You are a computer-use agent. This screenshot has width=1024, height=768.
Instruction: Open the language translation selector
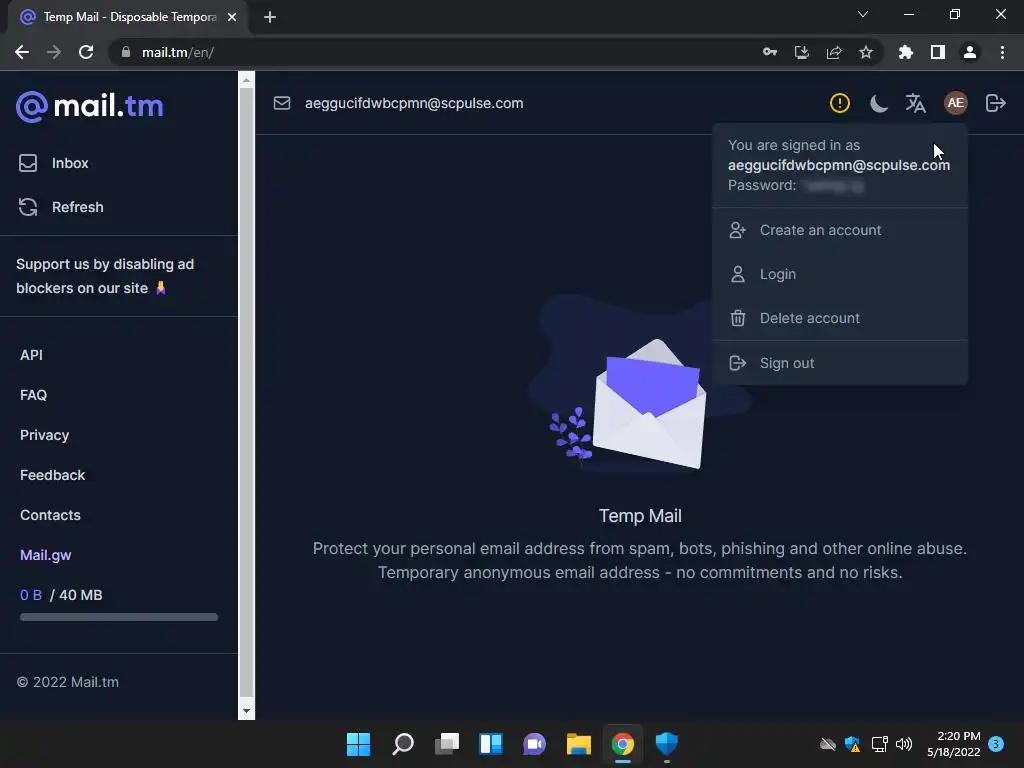tap(916, 103)
